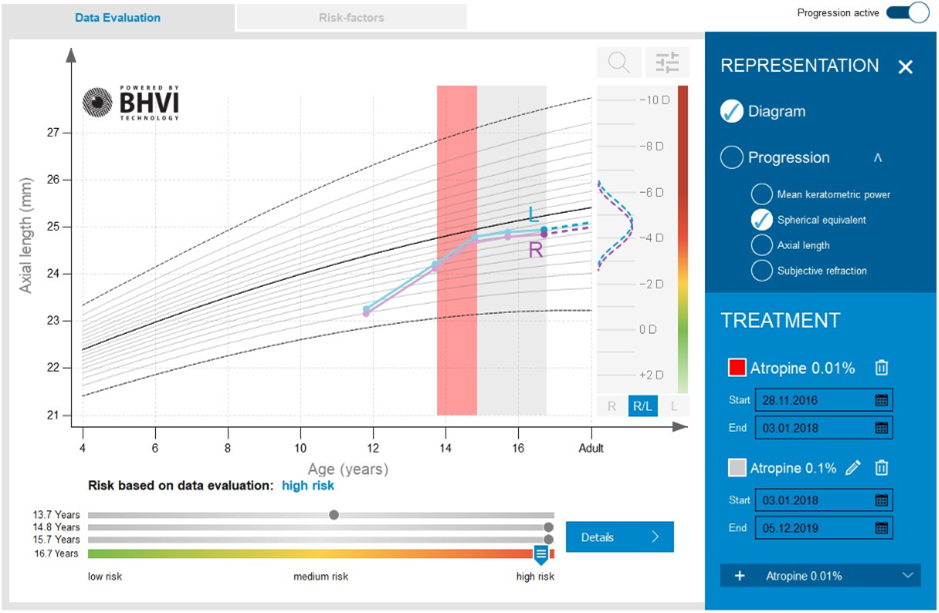Delete the Atropine 0.1% treatment
The image size is (939, 613).
click(881, 468)
